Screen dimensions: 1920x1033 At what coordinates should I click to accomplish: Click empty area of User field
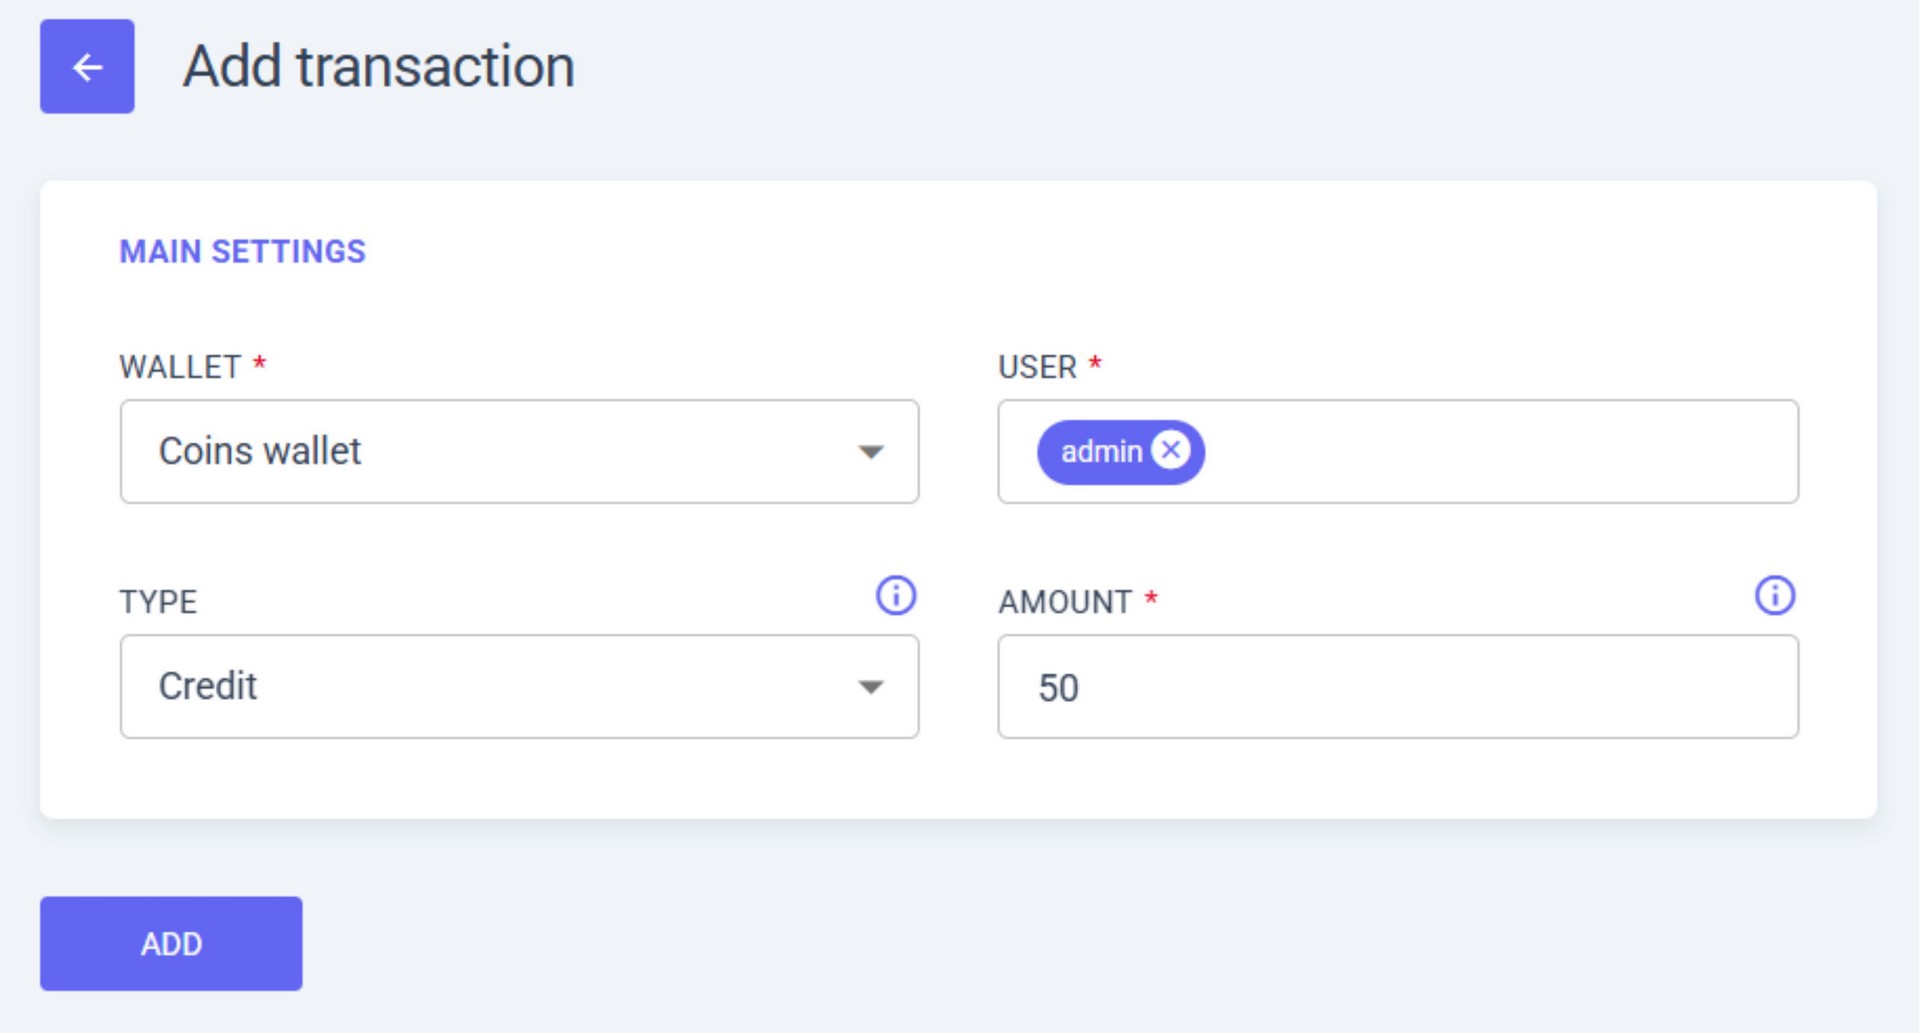point(1500,452)
